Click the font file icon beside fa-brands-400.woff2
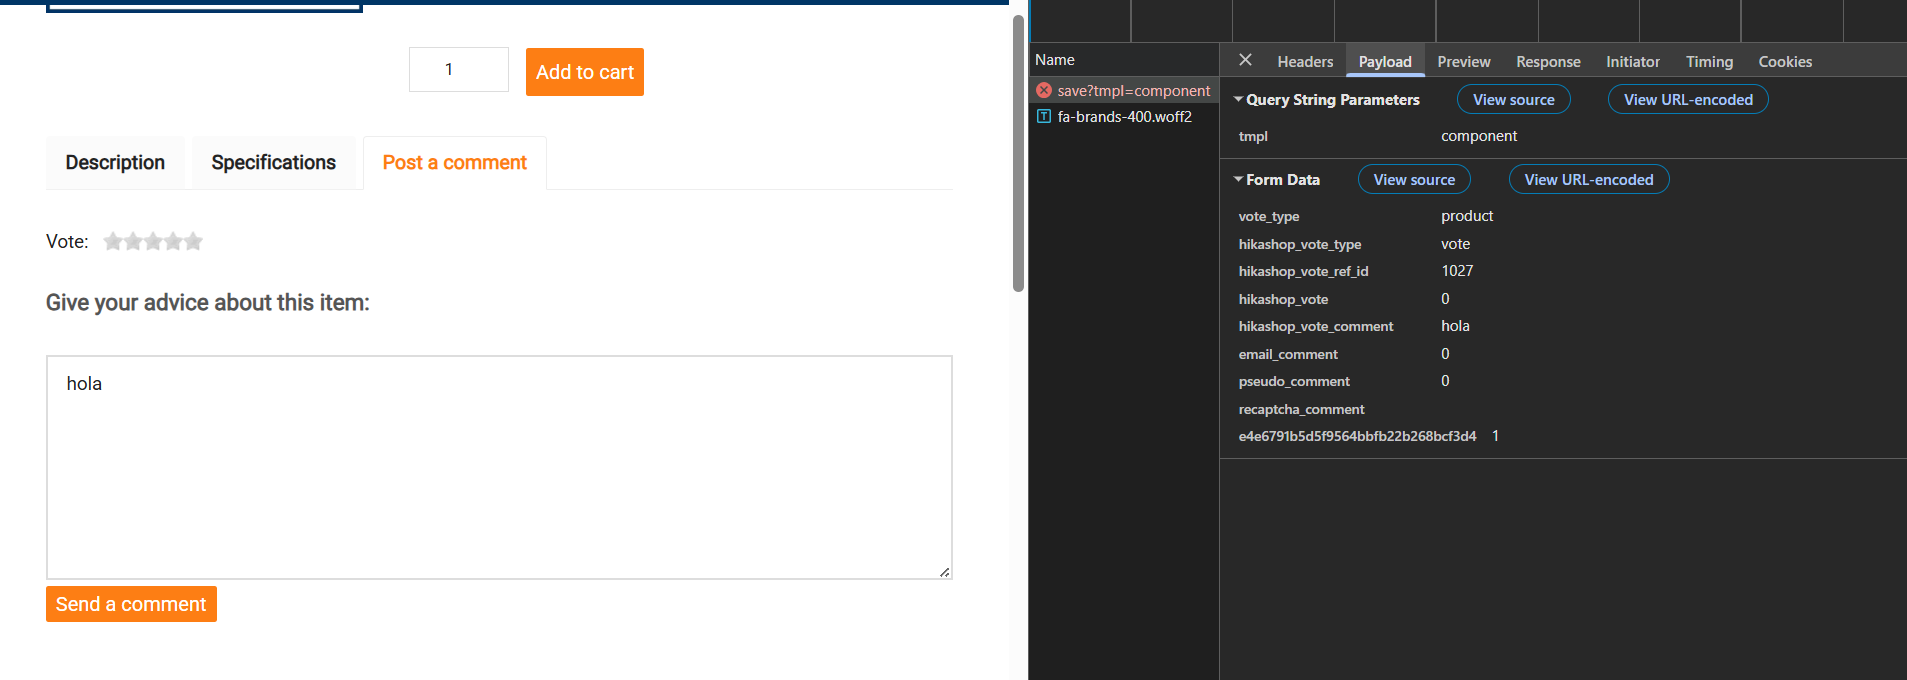The height and width of the screenshot is (680, 1907). click(1044, 116)
